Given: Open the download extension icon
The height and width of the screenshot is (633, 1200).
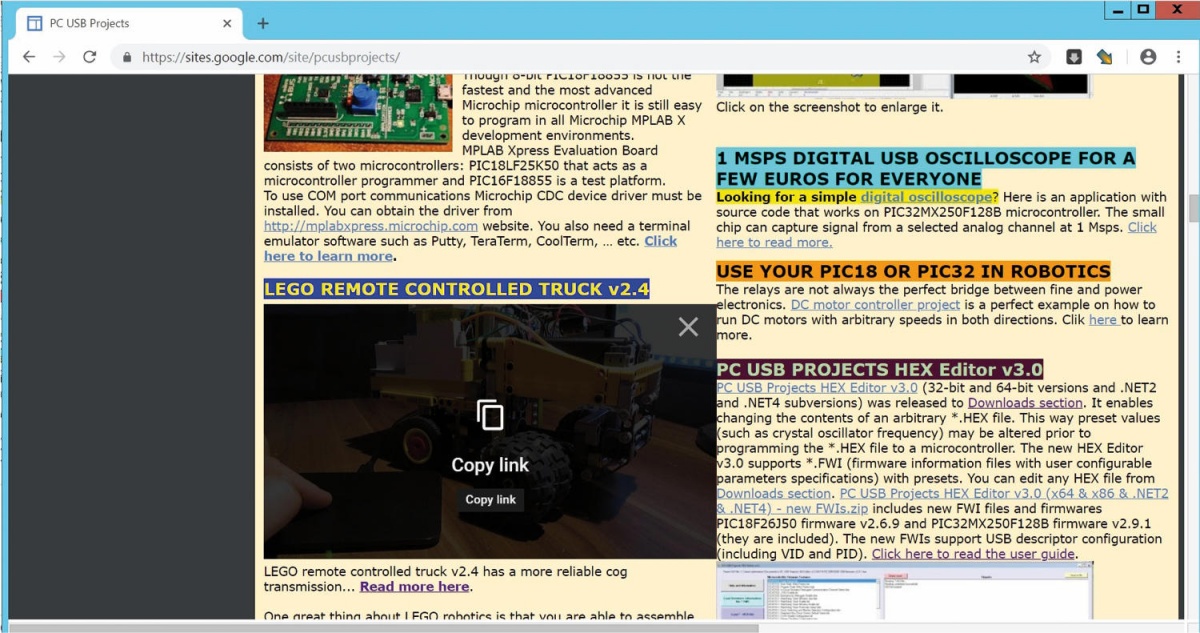Looking at the screenshot, I should coord(1073,57).
